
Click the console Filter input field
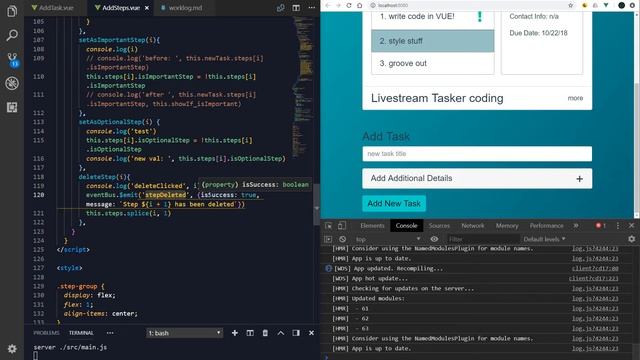483,239
